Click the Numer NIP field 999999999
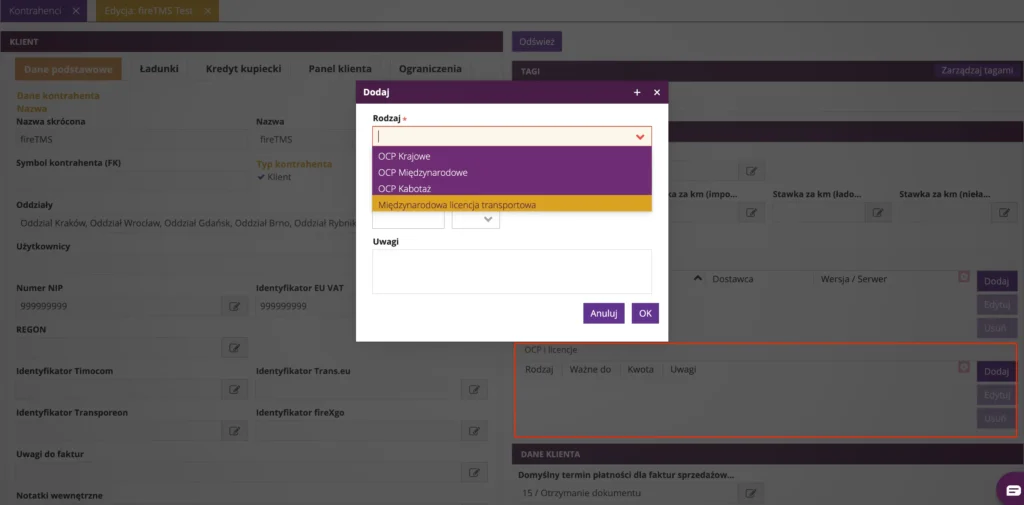 point(118,306)
